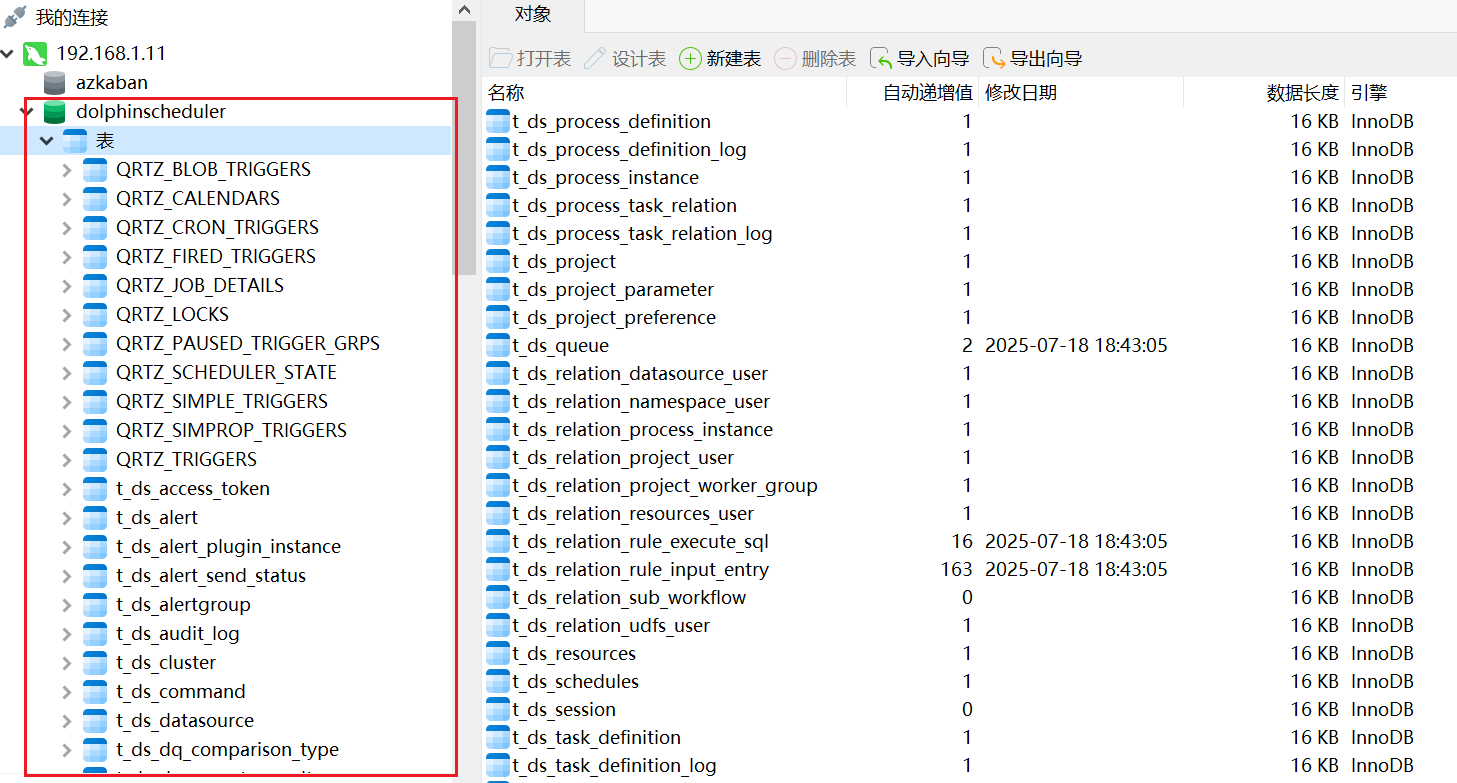Image resolution: width=1457 pixels, height=783 pixels.
Task: Click table icon of t_ds_project row
Action: (x=498, y=262)
